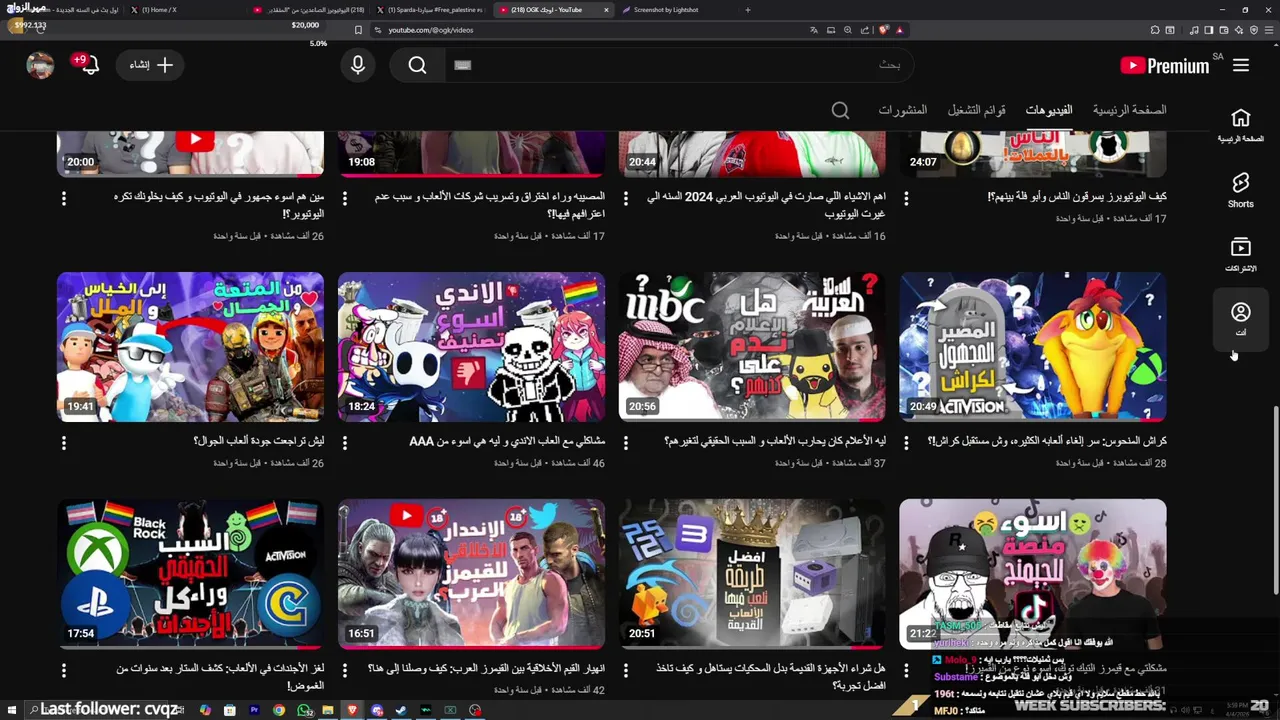
Task: Open the You section in sidebar
Action: pos(1240,319)
